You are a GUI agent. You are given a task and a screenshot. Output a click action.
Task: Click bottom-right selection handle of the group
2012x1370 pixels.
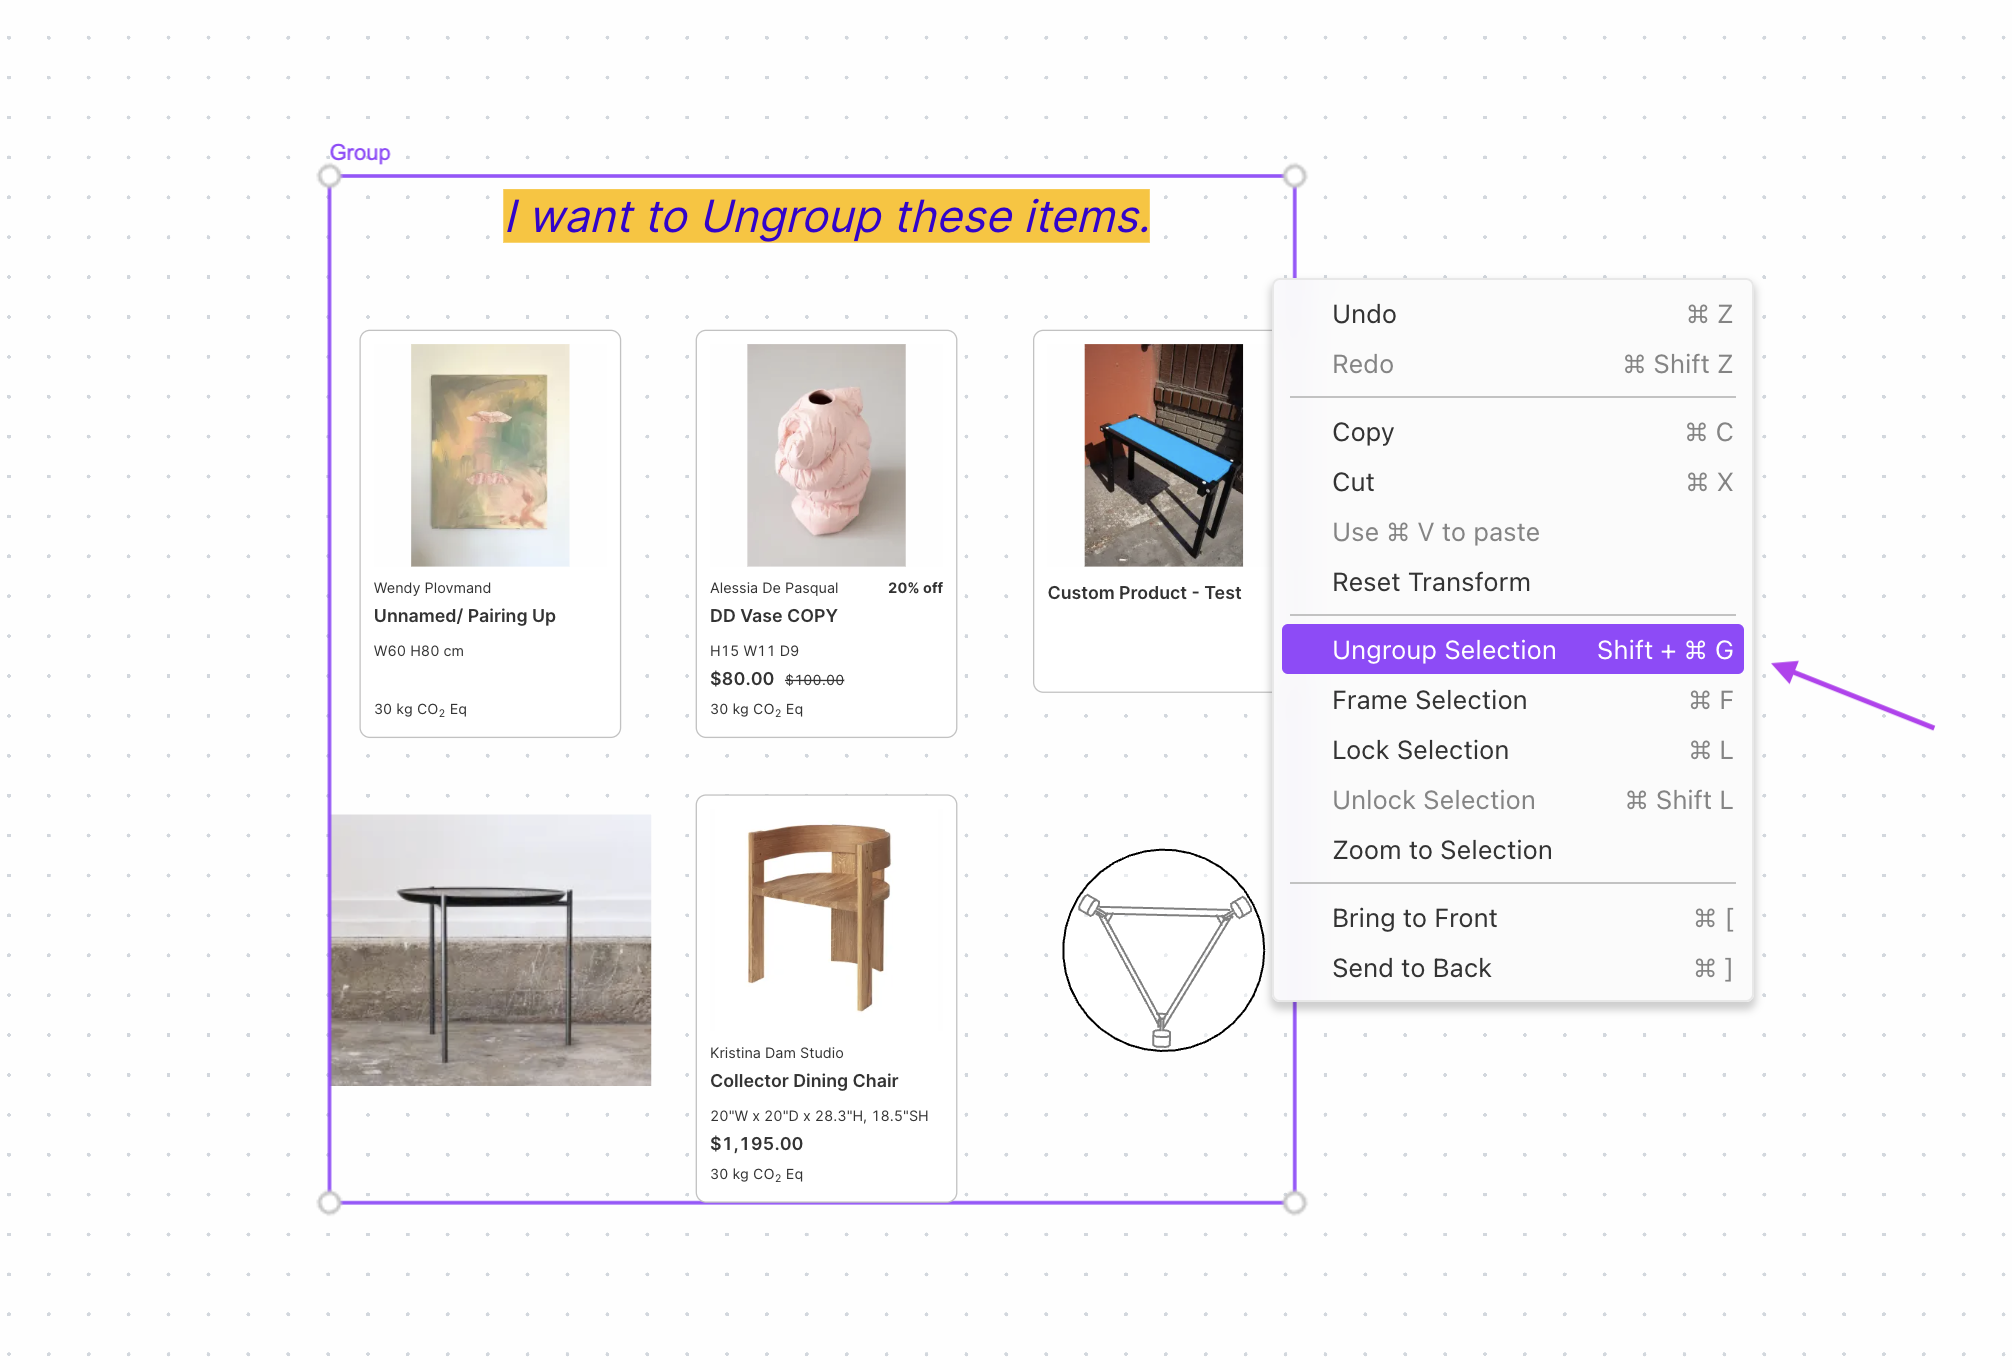click(1295, 1203)
